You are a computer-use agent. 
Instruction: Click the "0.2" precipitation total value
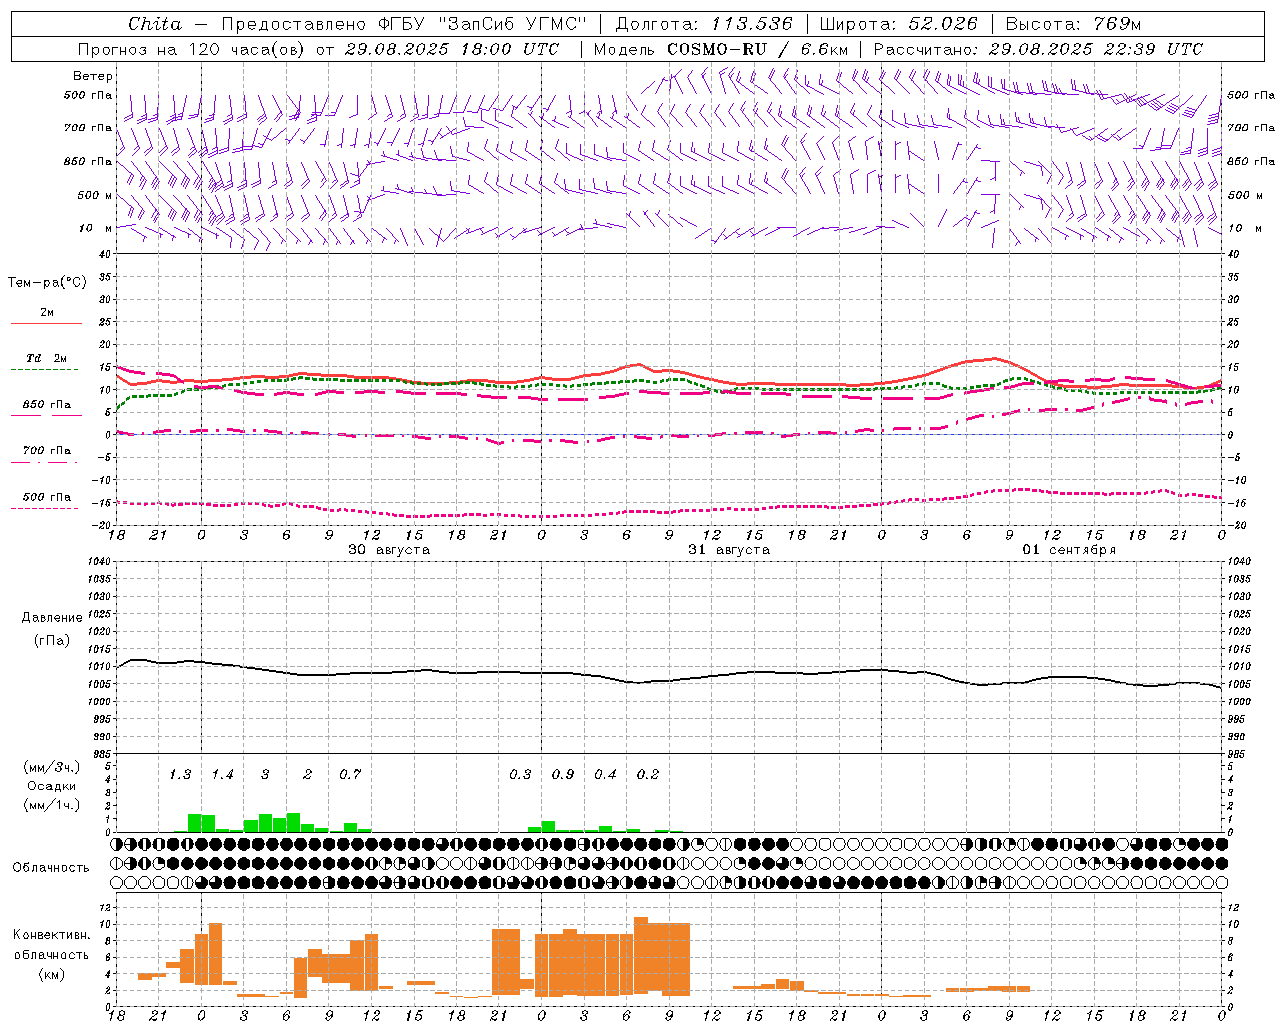[648, 774]
